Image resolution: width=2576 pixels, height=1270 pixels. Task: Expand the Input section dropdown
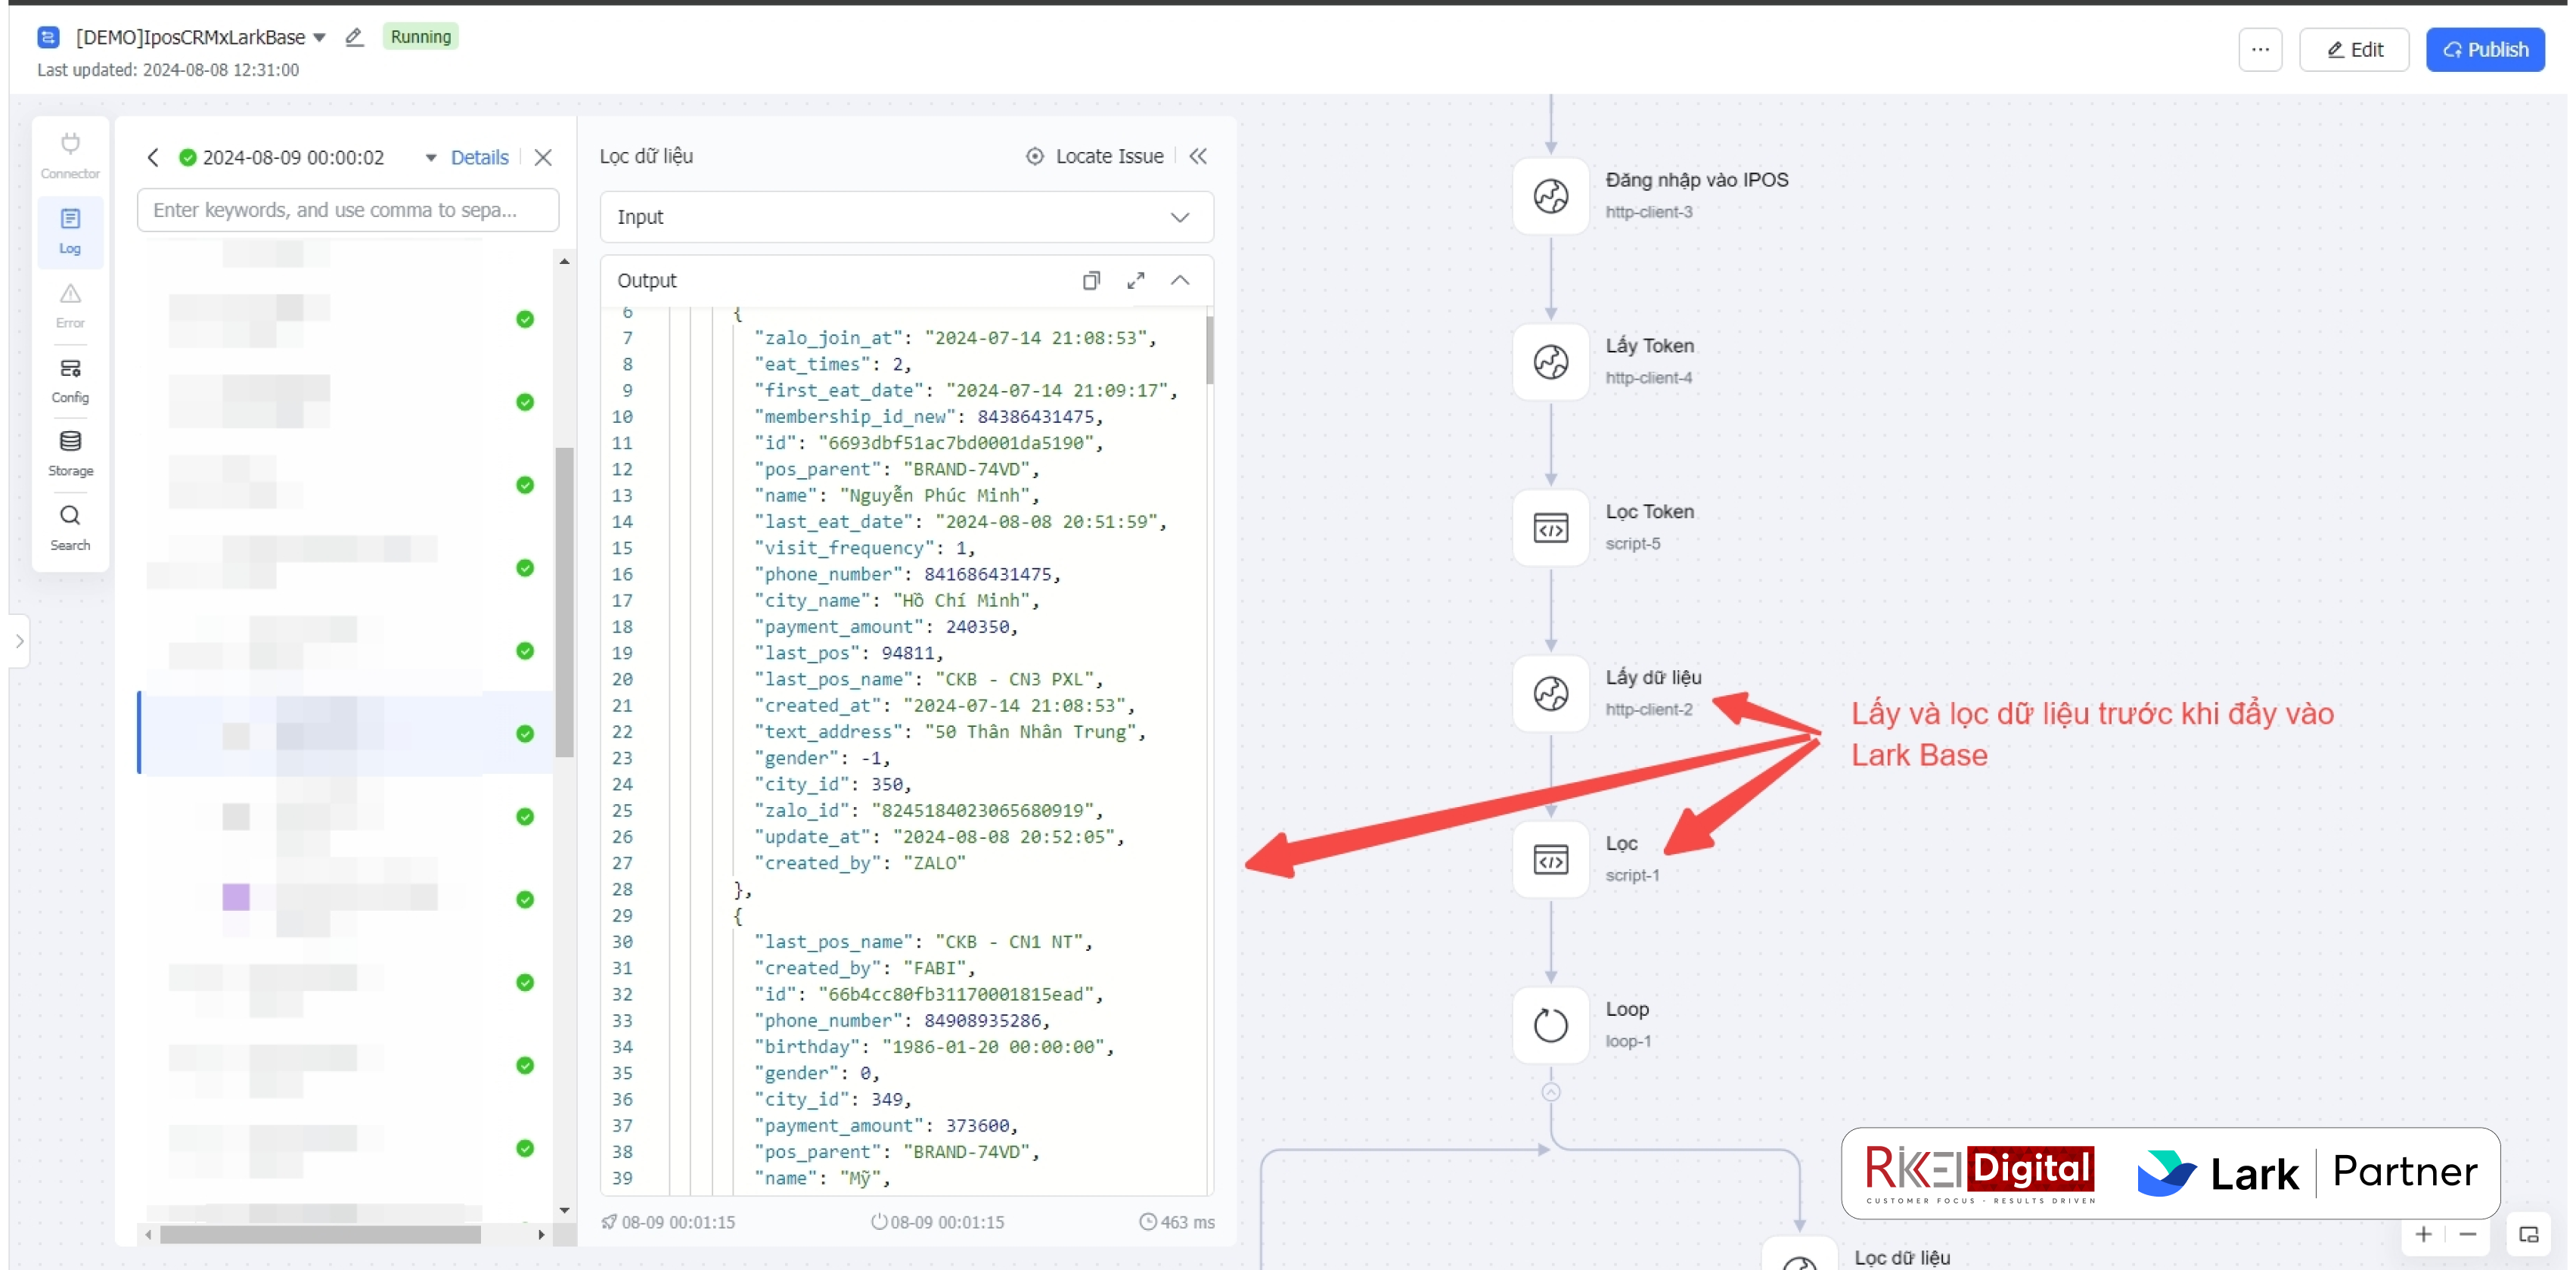click(1179, 217)
